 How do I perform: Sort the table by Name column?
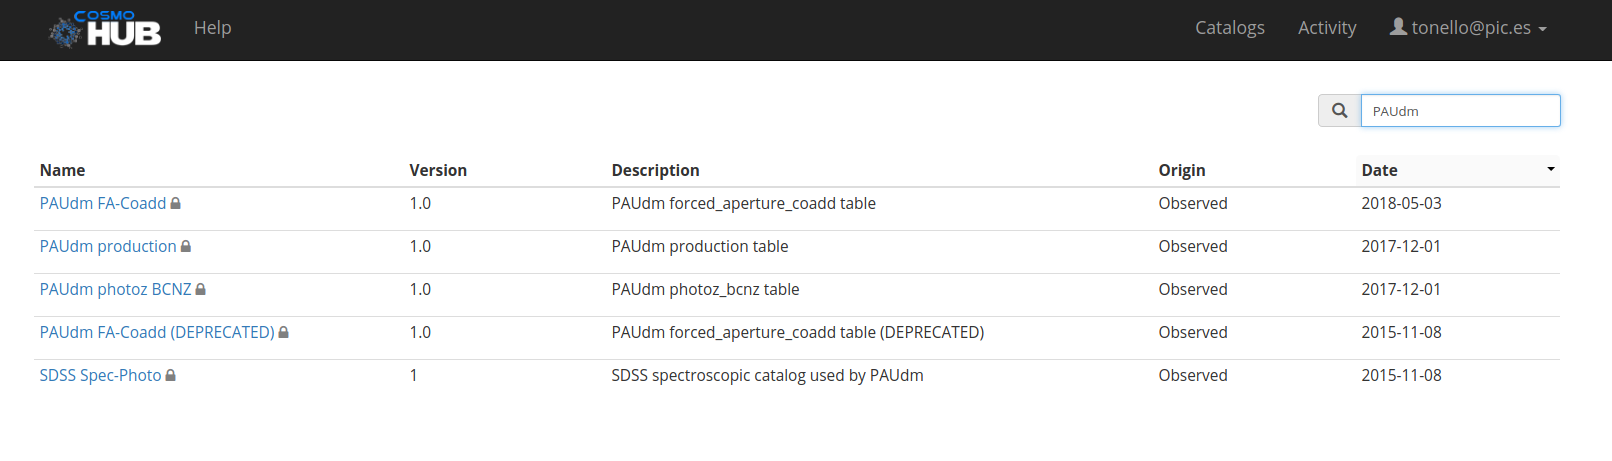[x=62, y=170]
